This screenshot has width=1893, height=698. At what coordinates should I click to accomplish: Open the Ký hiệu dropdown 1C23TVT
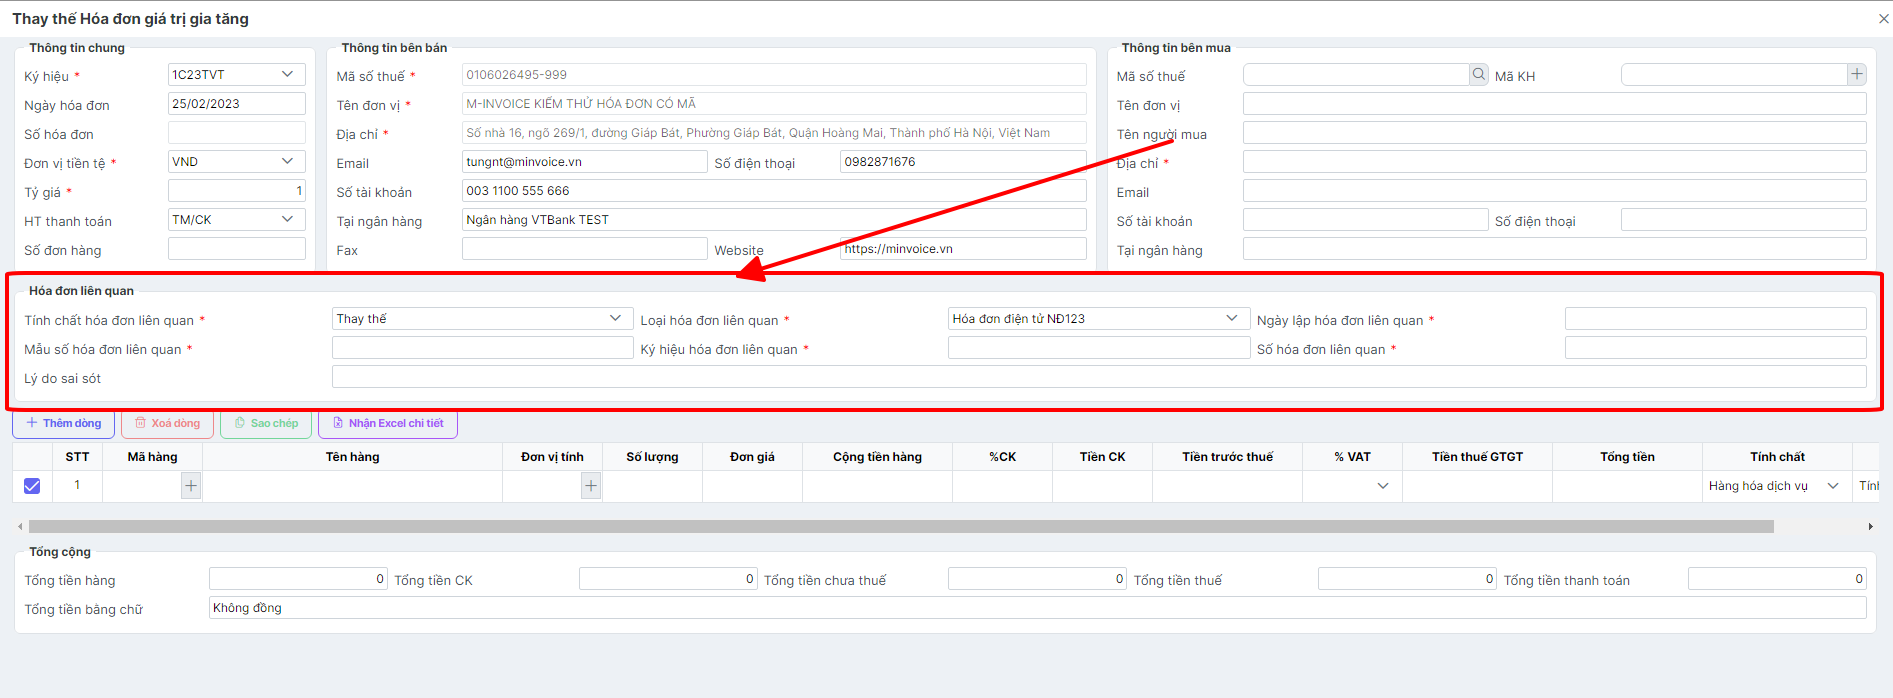(237, 75)
